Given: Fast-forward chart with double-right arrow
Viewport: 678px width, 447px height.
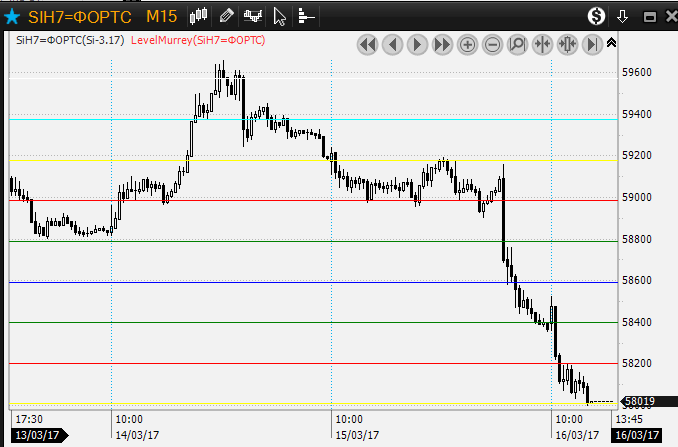Looking at the screenshot, I should click(442, 44).
